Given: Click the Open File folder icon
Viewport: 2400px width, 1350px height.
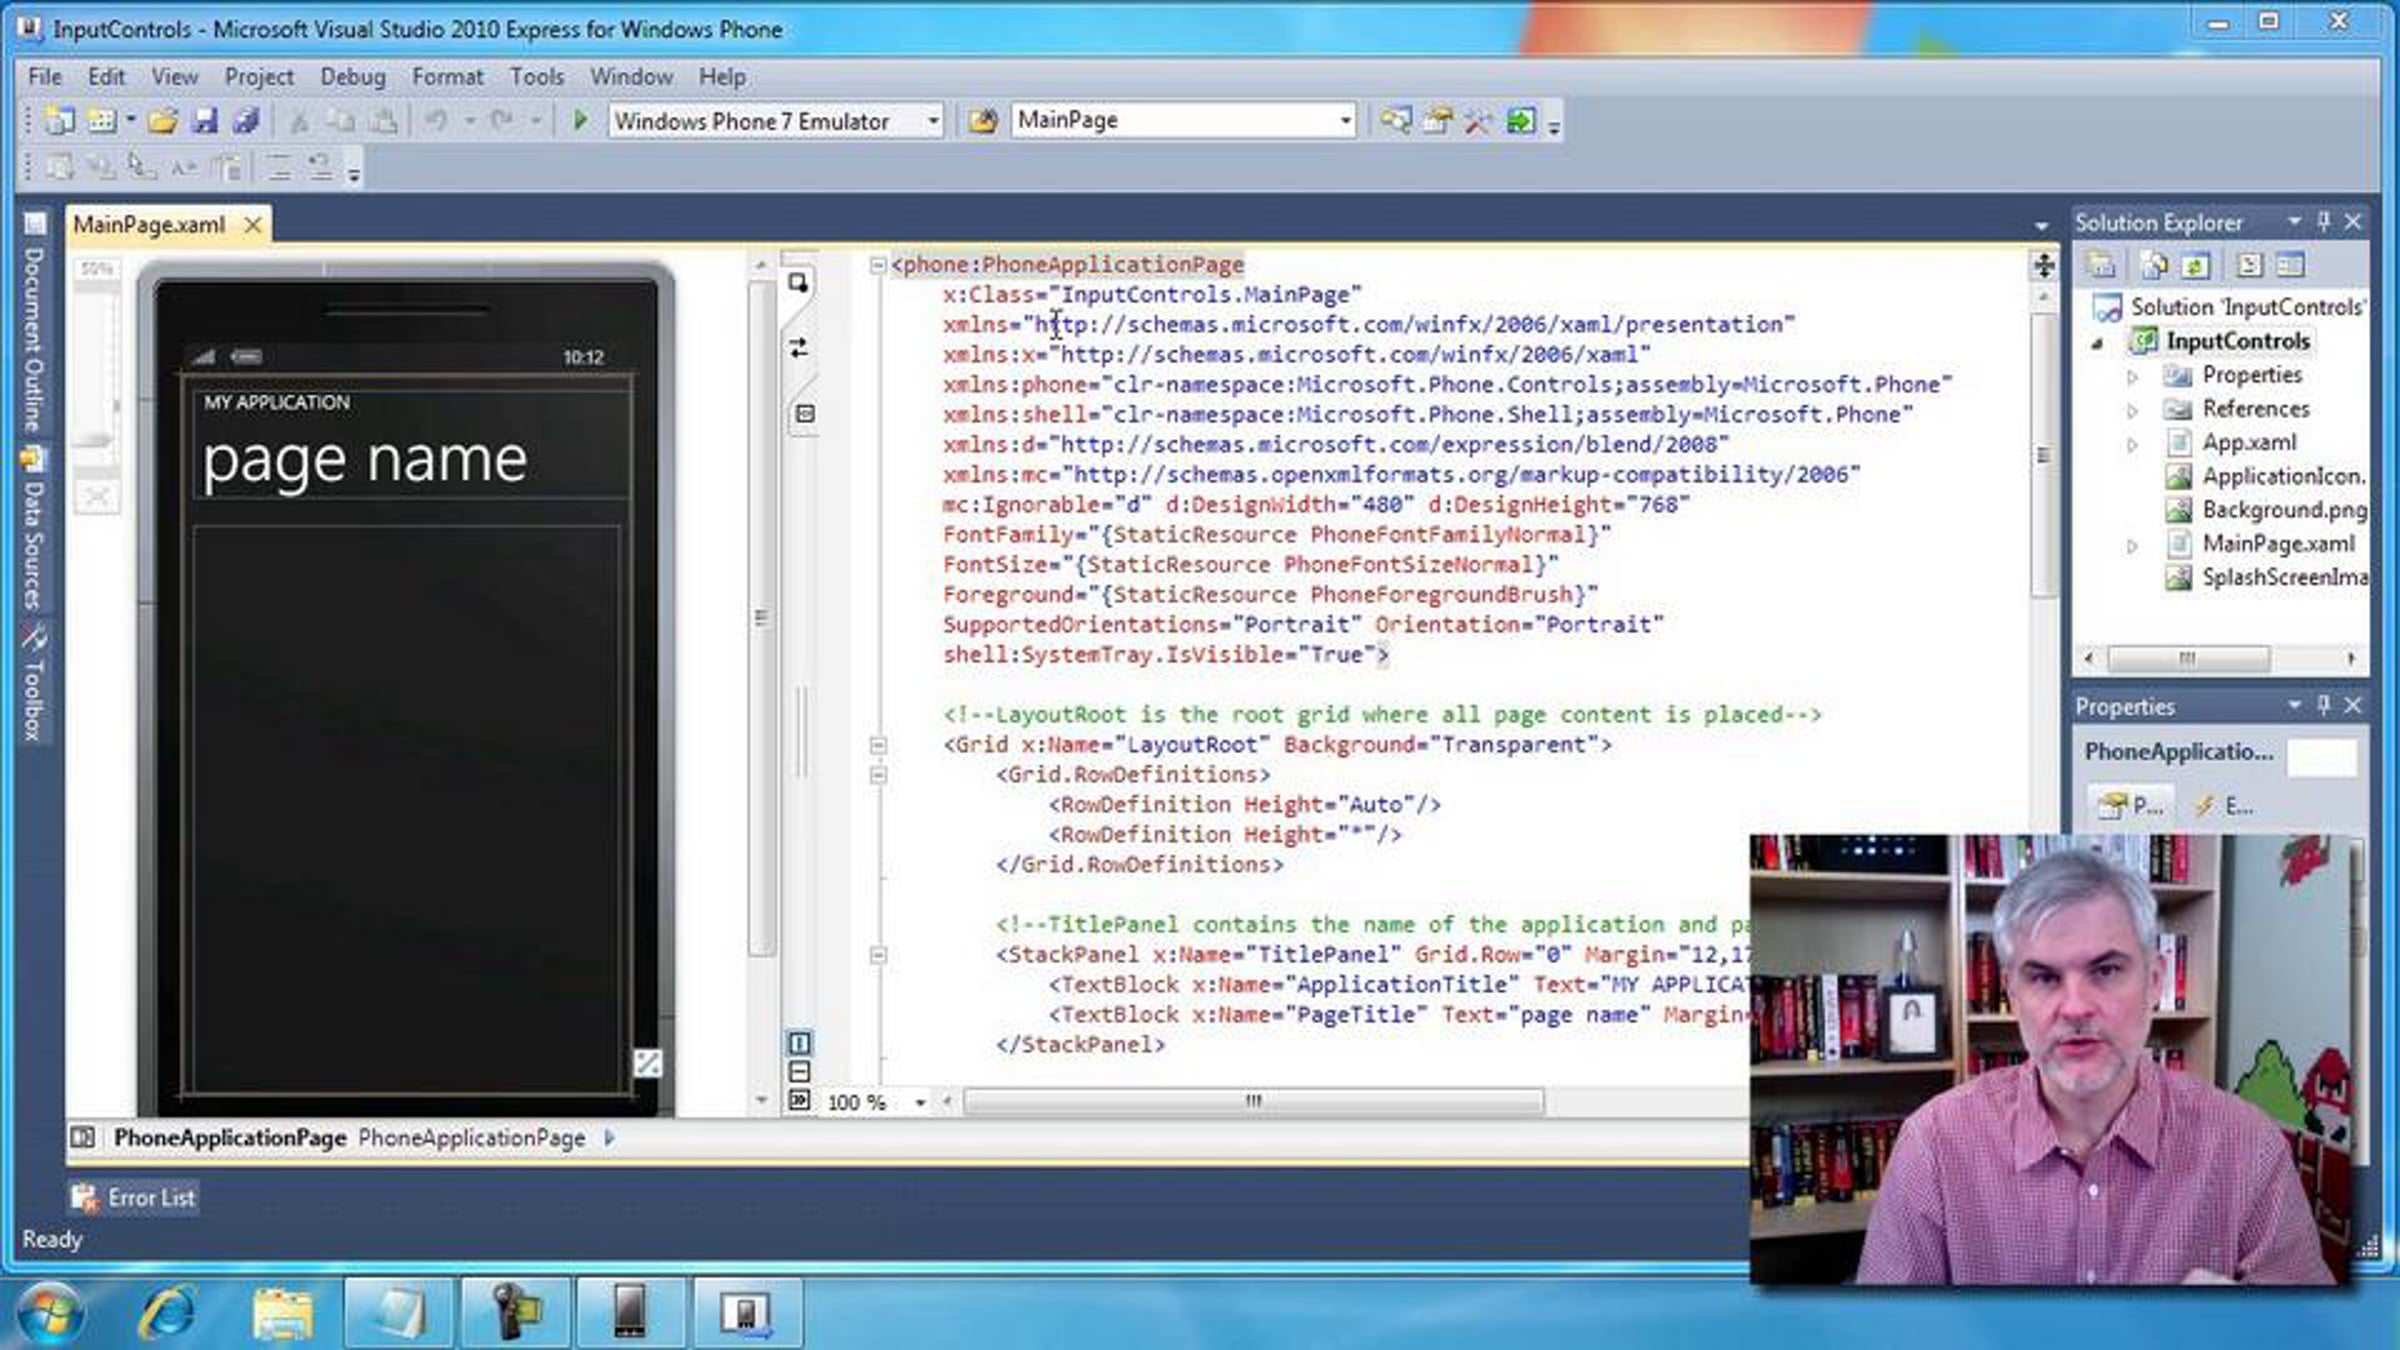Looking at the screenshot, I should [x=162, y=121].
